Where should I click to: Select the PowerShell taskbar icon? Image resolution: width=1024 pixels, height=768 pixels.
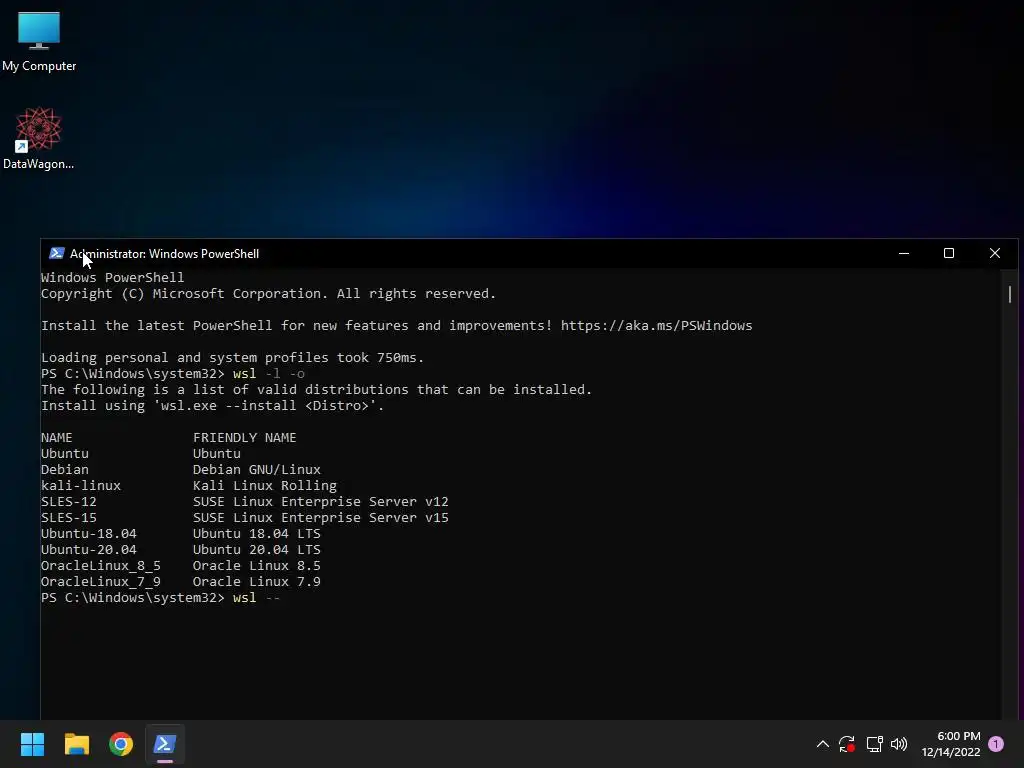165,744
